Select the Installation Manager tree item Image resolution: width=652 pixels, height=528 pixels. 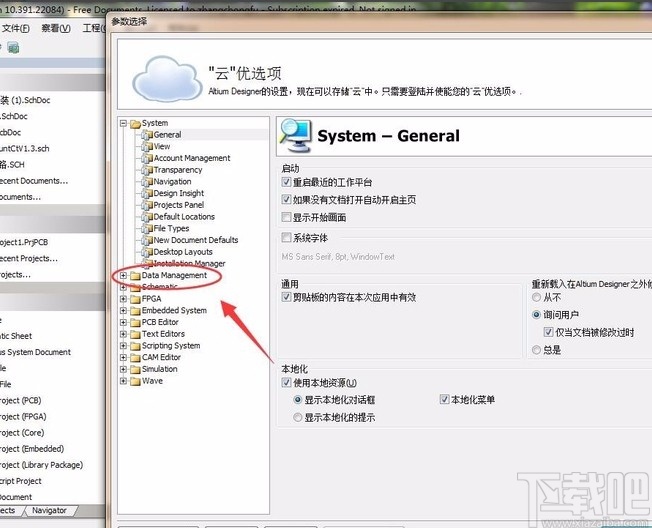pos(189,264)
